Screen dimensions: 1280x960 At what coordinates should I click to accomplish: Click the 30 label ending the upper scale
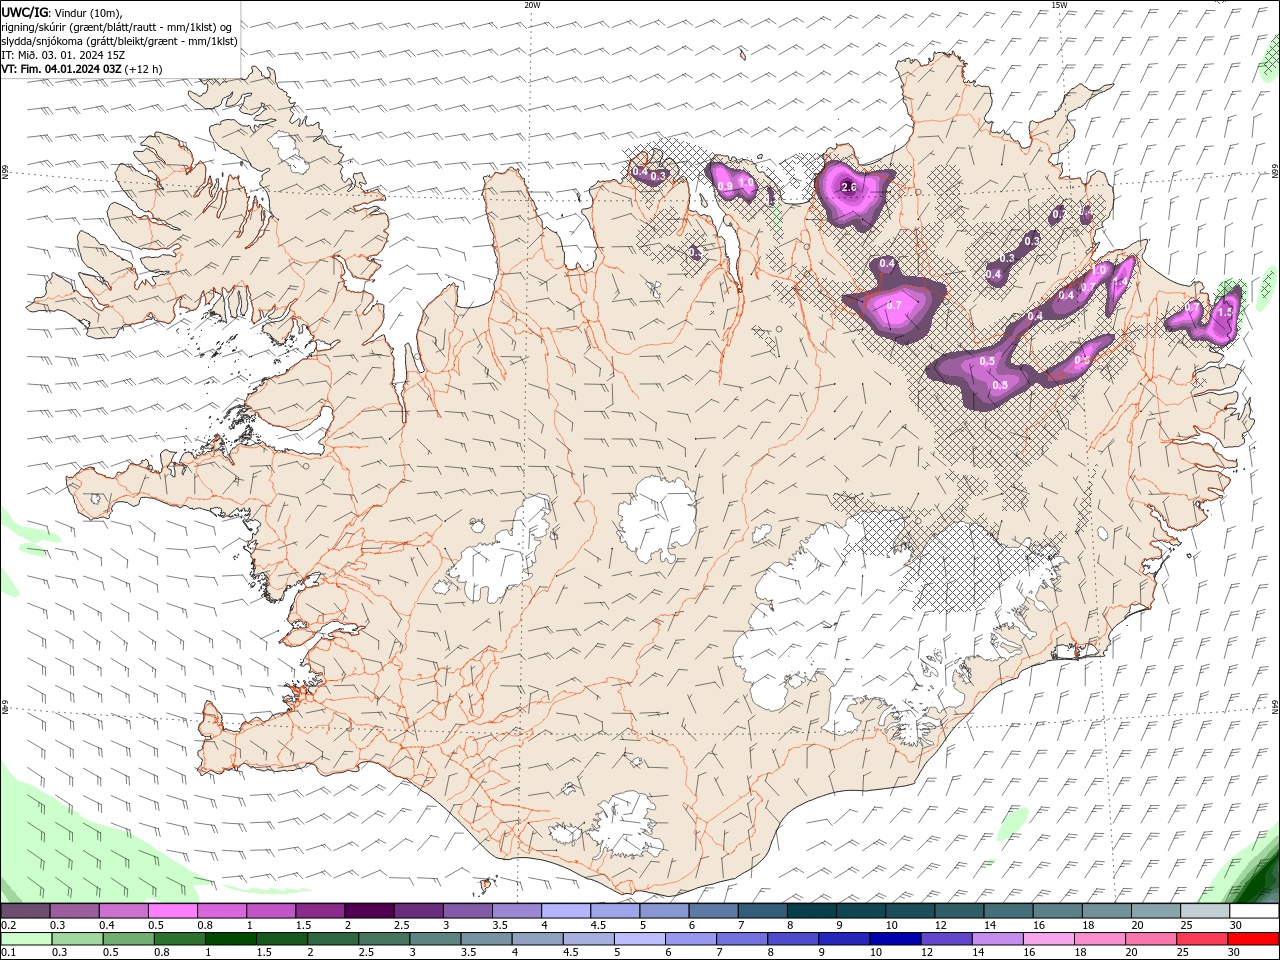pyautogui.click(x=1235, y=925)
